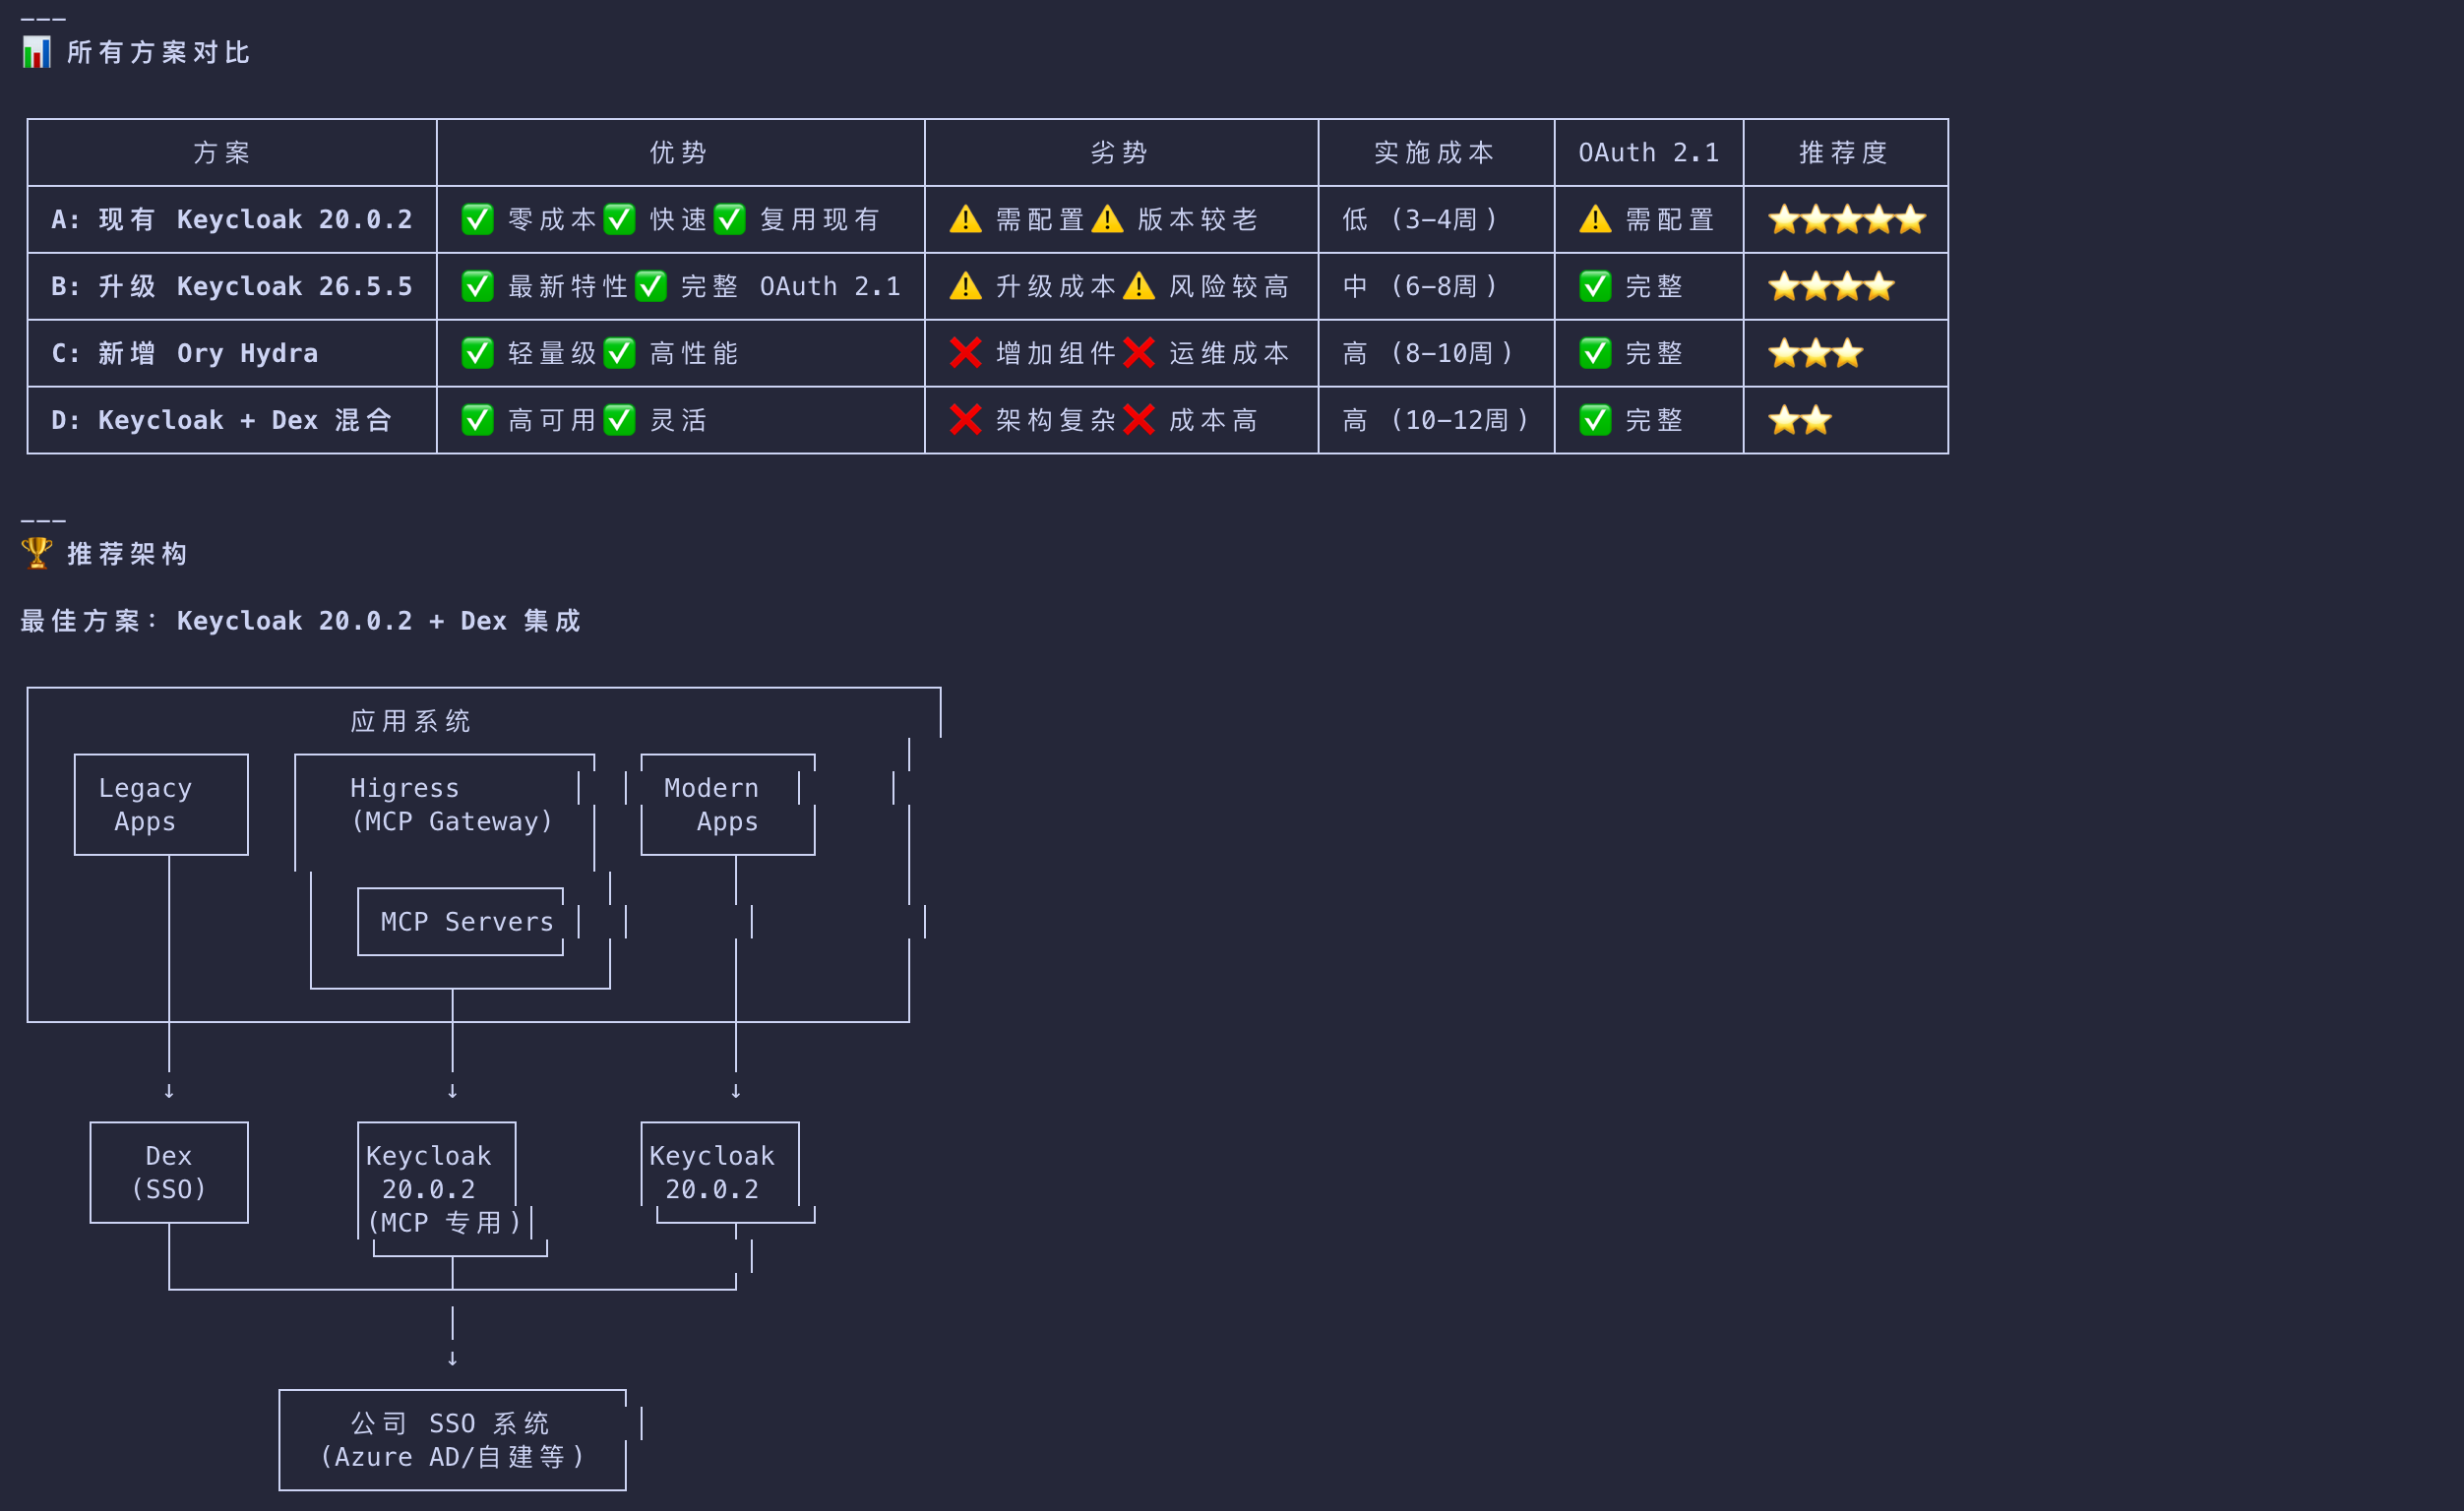Click the trophy emoji icon
The height and width of the screenshot is (1511, 2464).
(37, 553)
